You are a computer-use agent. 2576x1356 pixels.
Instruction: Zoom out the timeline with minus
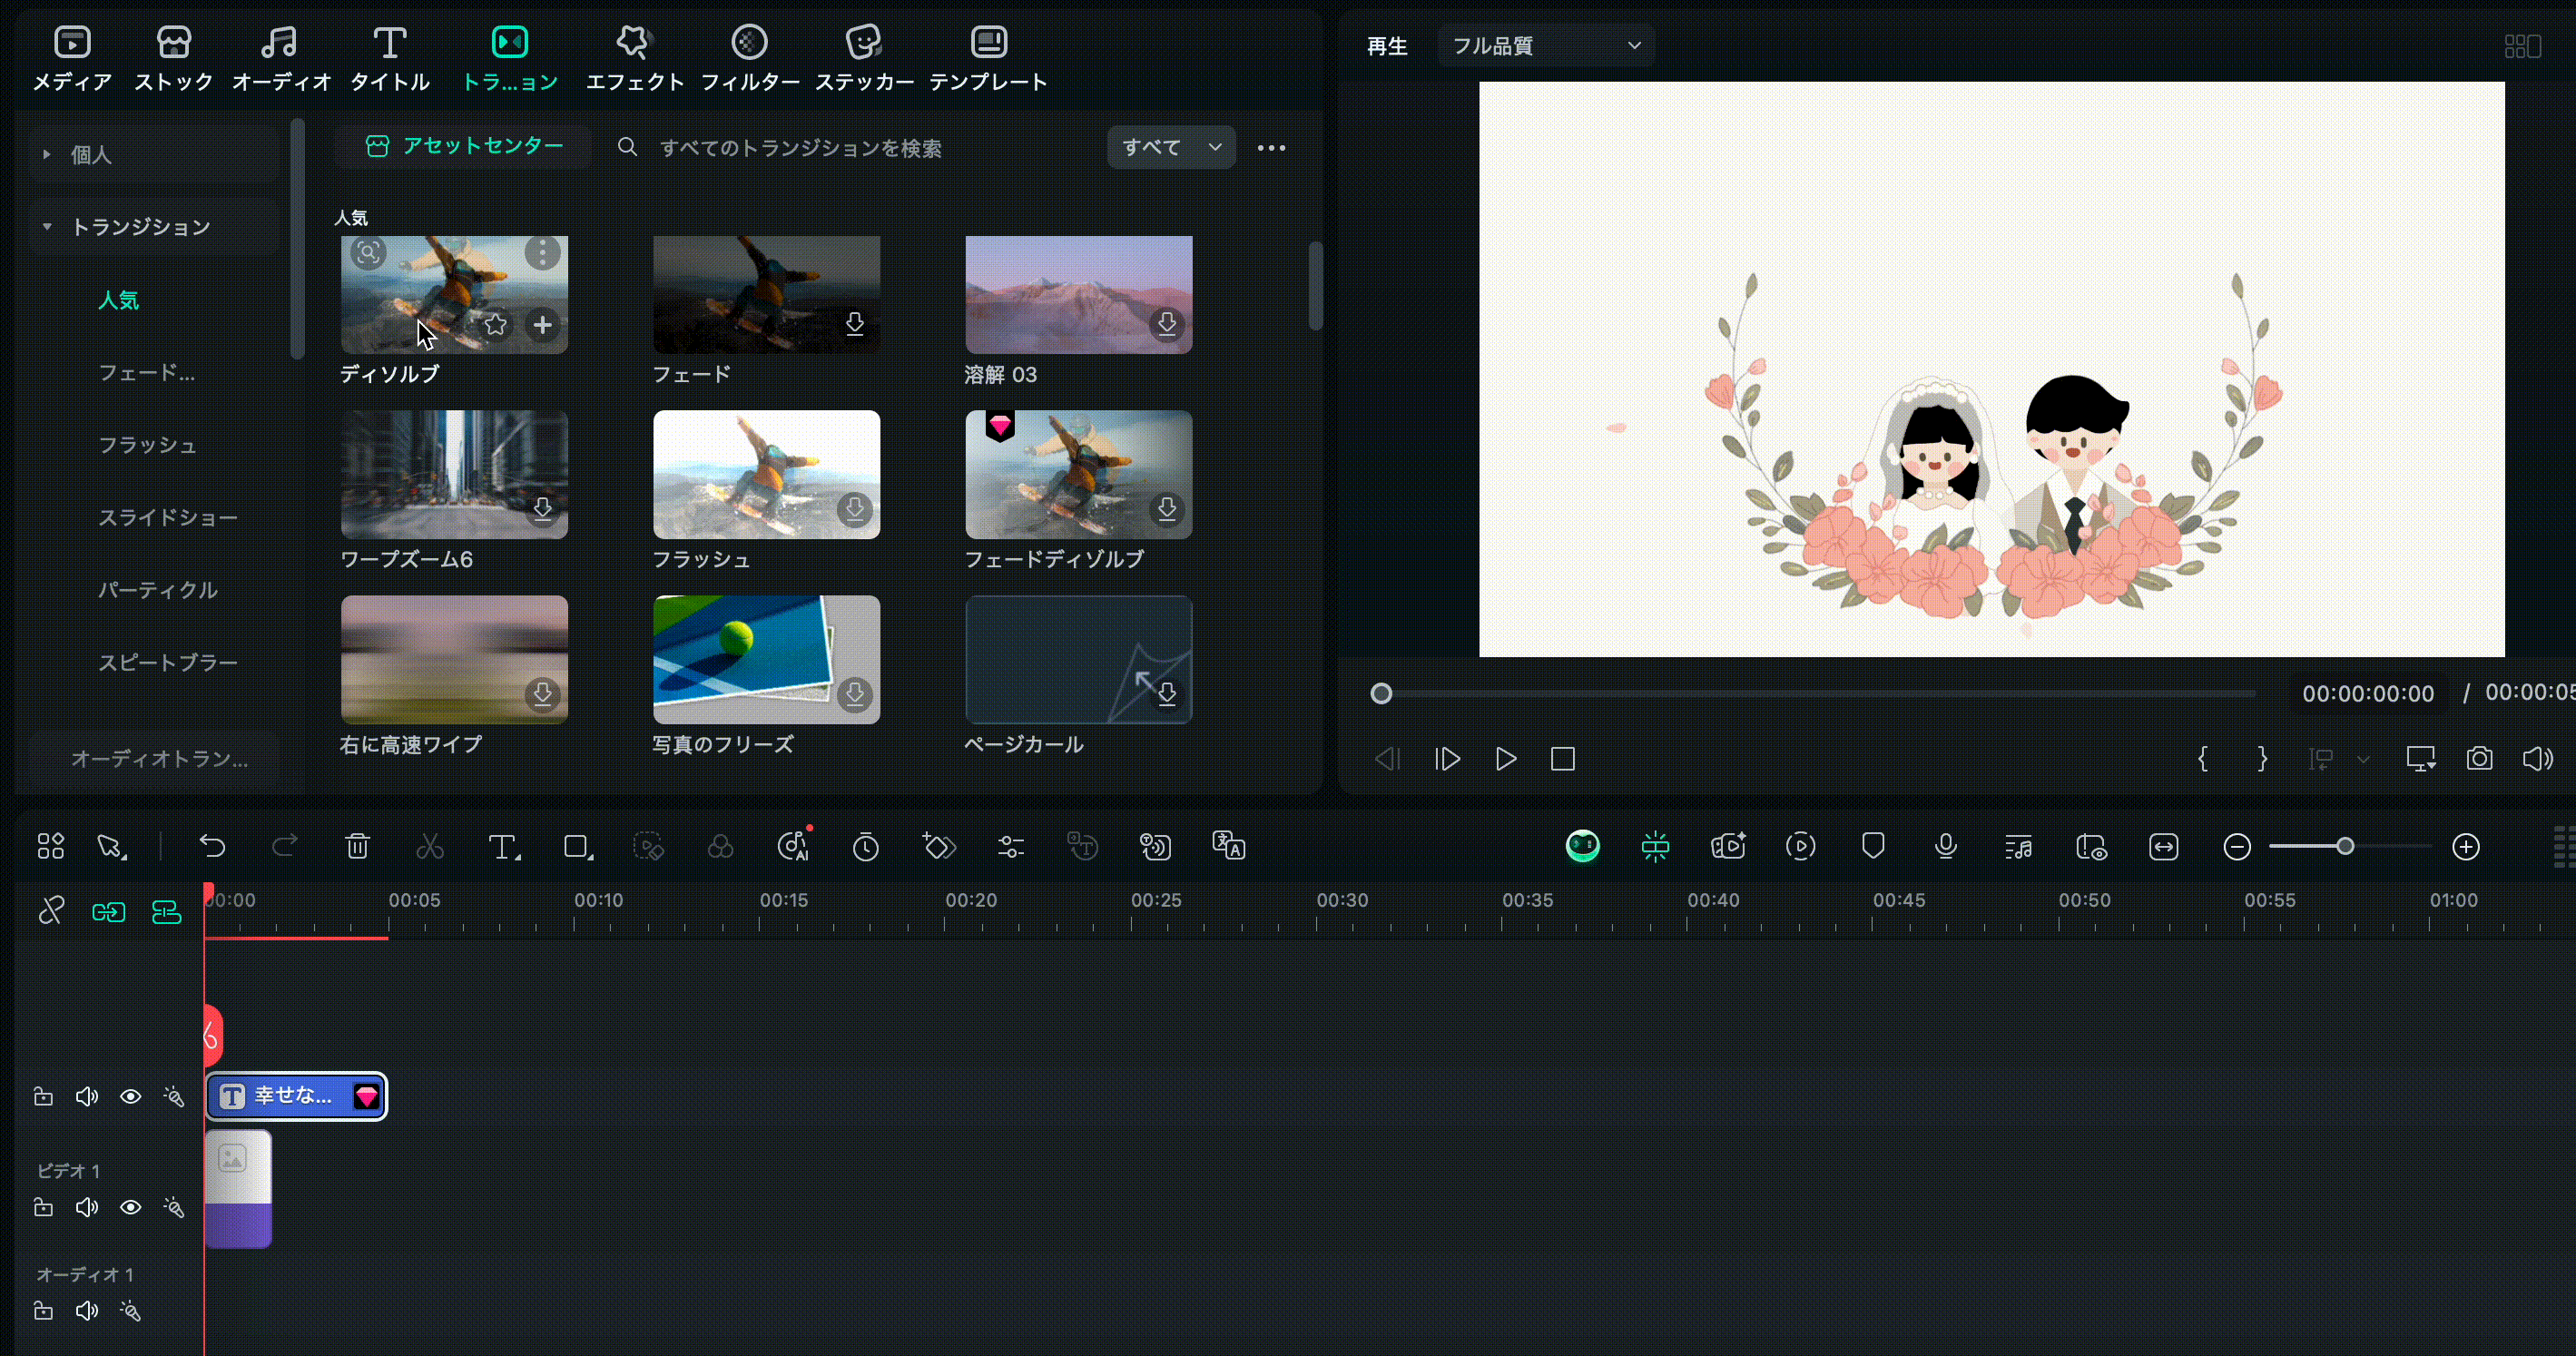coord(2237,847)
